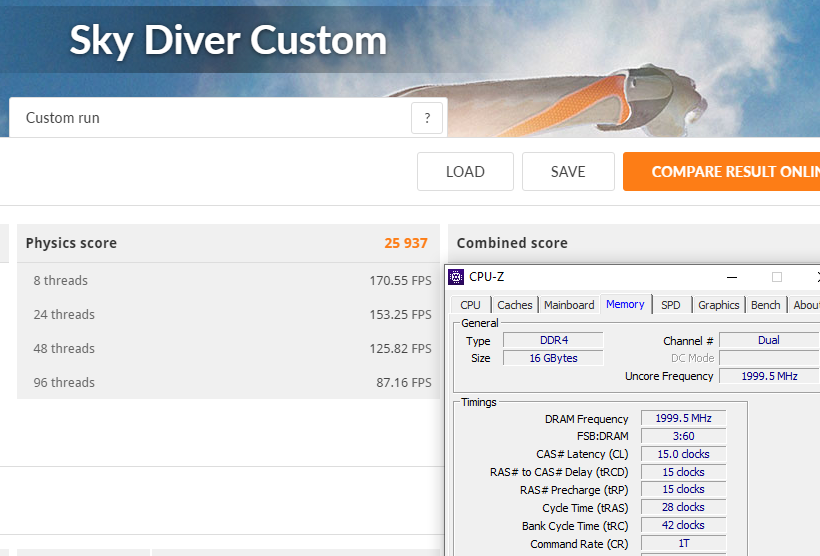Click the Uncore Frequency 1999.5 MHz value
820x556 pixels.
click(x=769, y=376)
